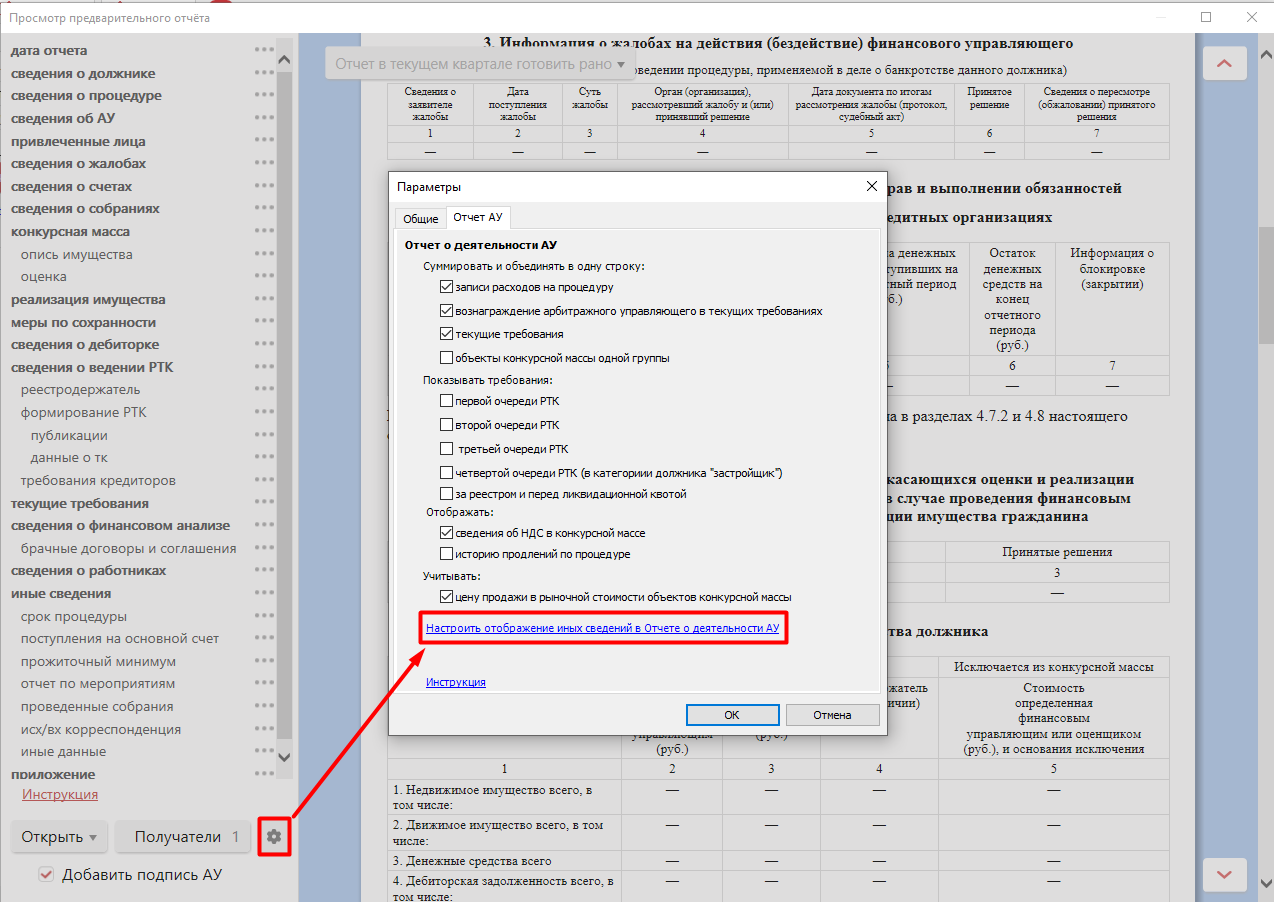Close the Параметры dialog with X
The width and height of the screenshot is (1274, 902).
point(870,186)
